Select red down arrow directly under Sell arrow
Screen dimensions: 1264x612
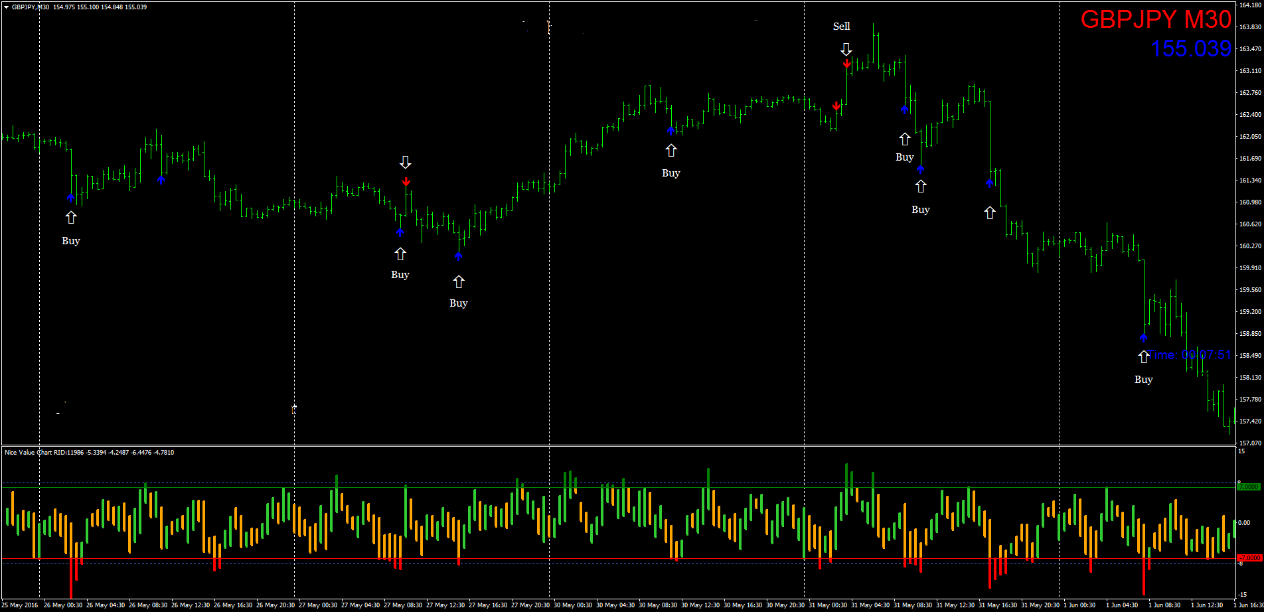(x=846, y=64)
